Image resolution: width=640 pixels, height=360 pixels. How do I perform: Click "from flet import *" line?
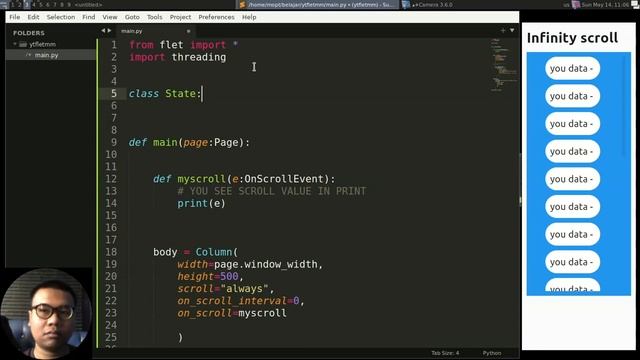[x=184, y=45]
